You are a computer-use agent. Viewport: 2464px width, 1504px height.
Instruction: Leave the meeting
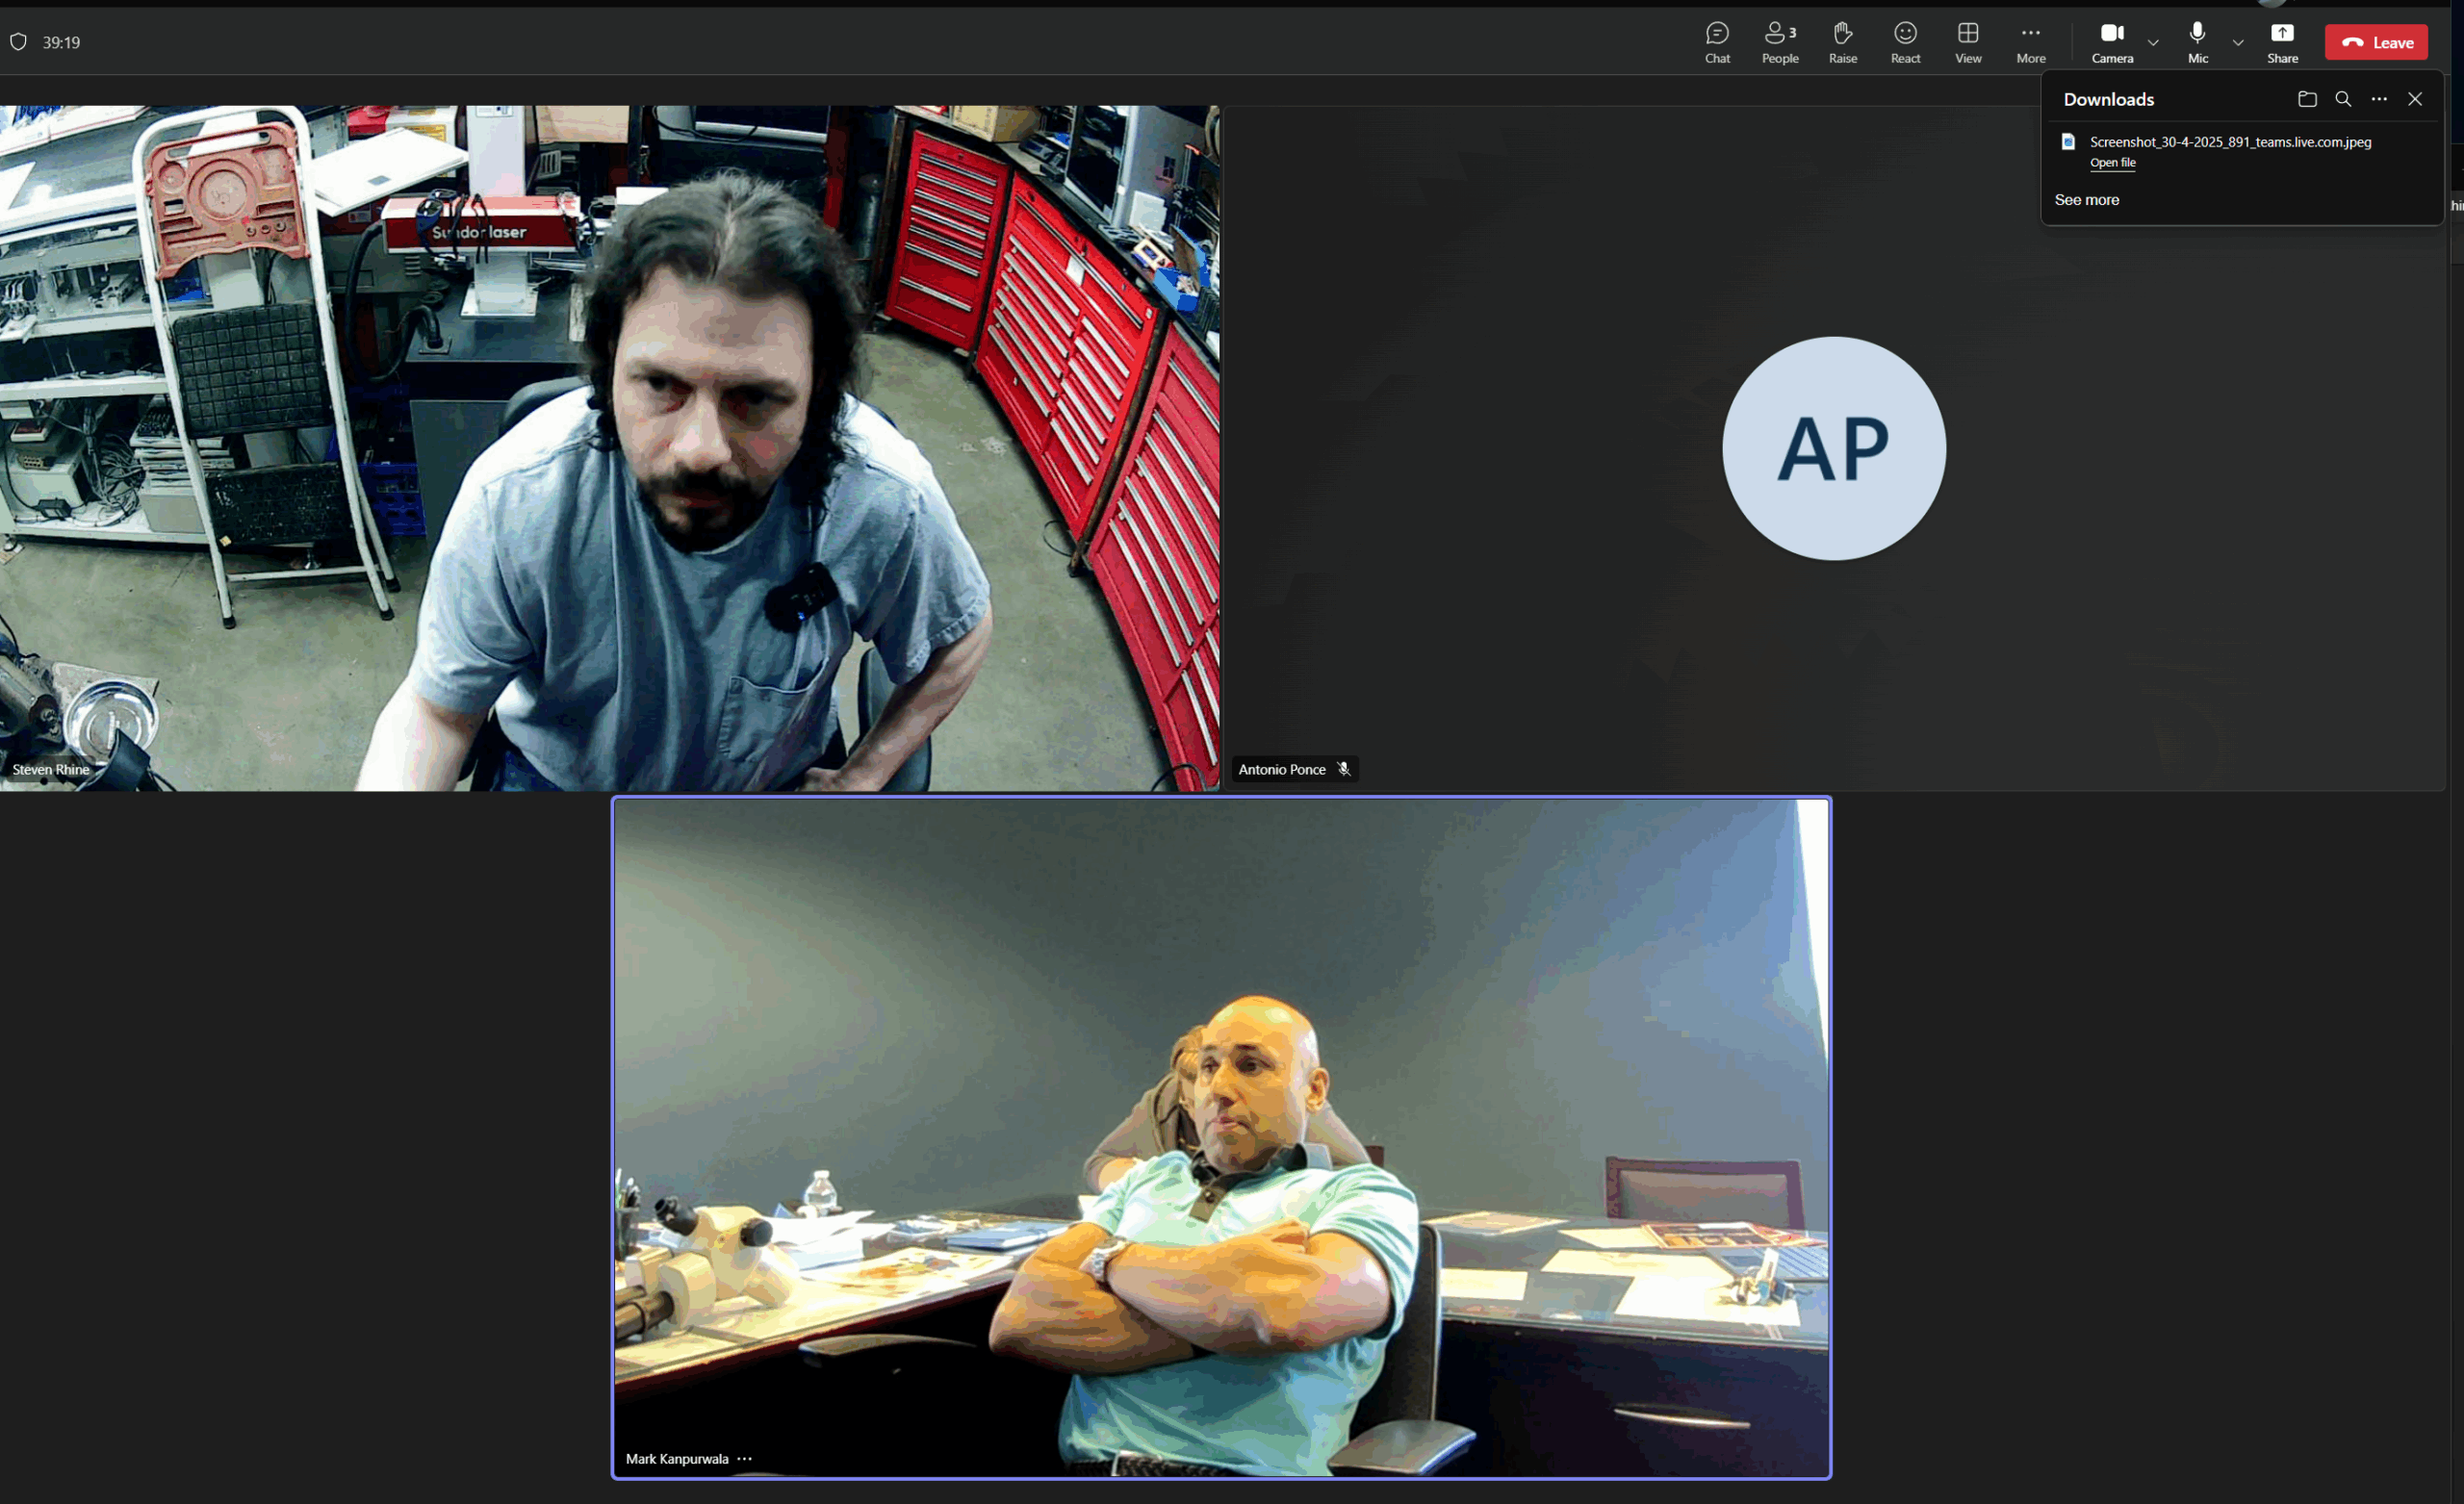[x=2376, y=42]
